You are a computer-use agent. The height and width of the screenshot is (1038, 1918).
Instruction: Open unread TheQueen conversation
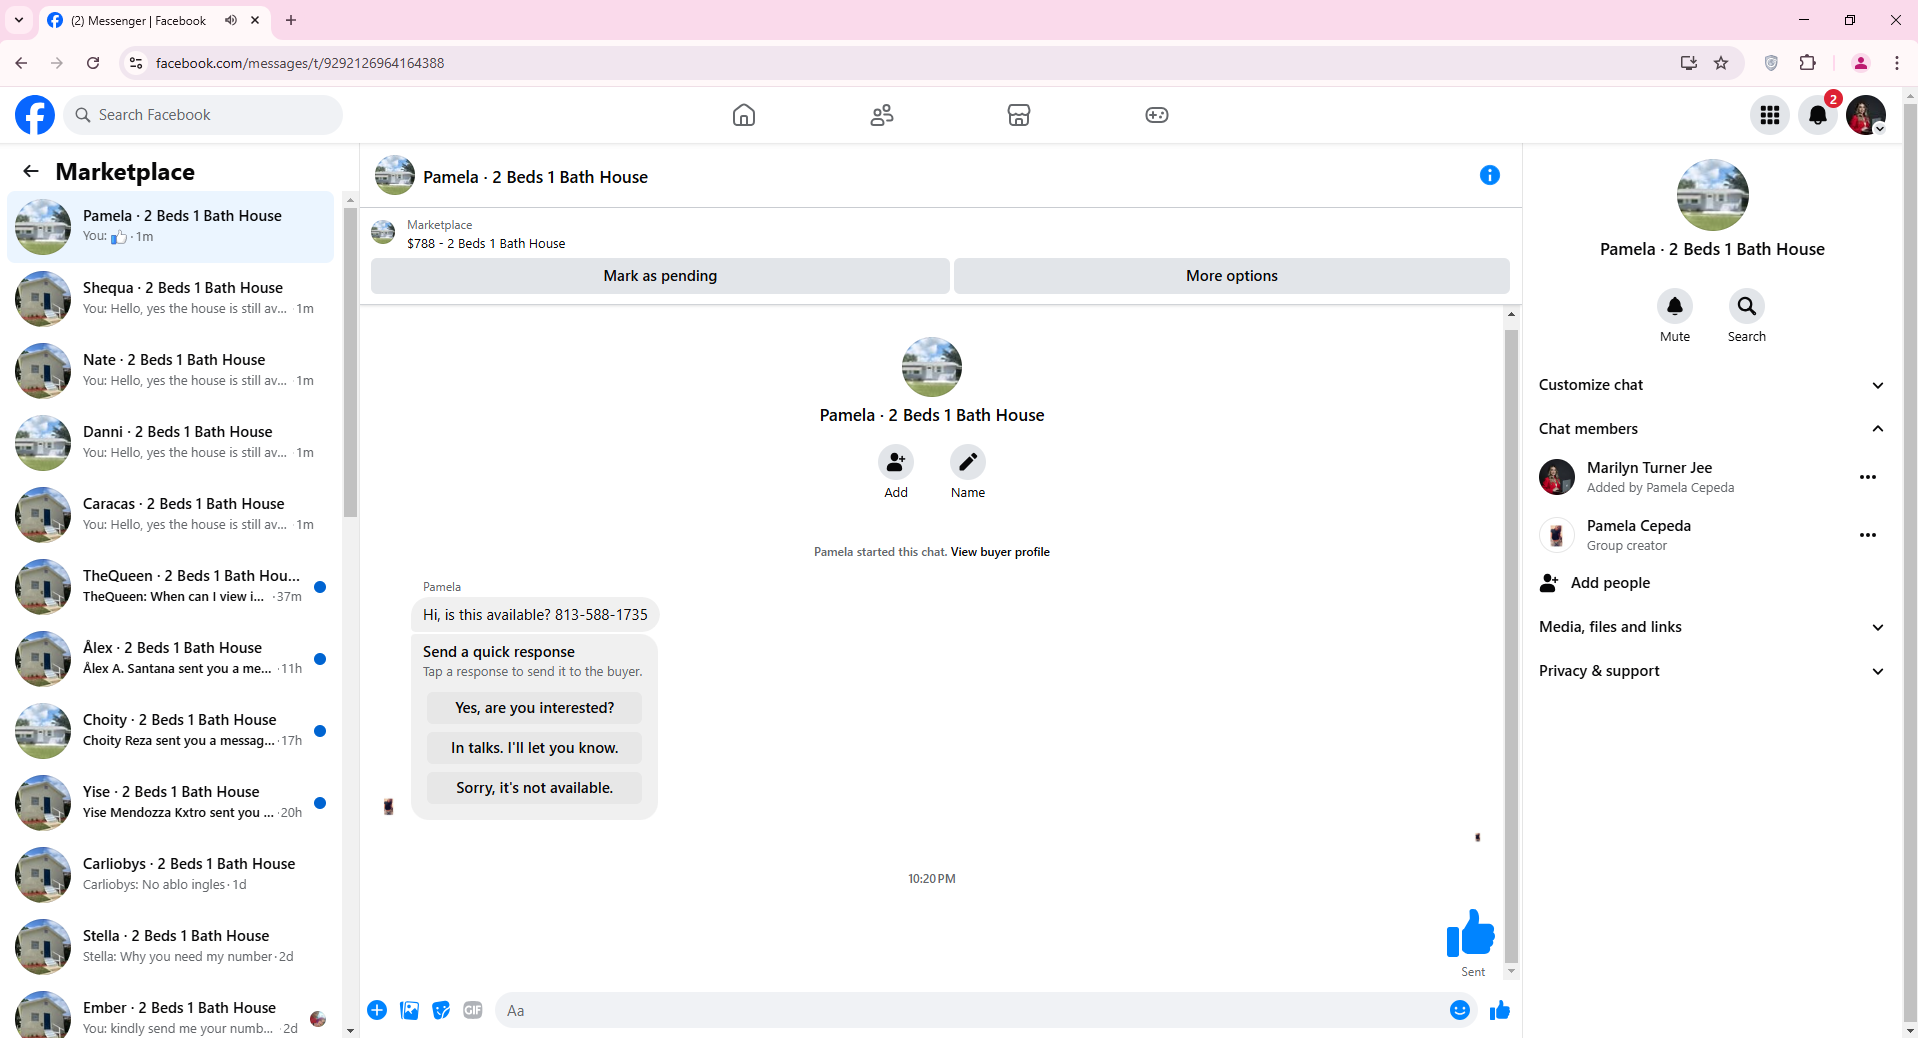pos(171,587)
